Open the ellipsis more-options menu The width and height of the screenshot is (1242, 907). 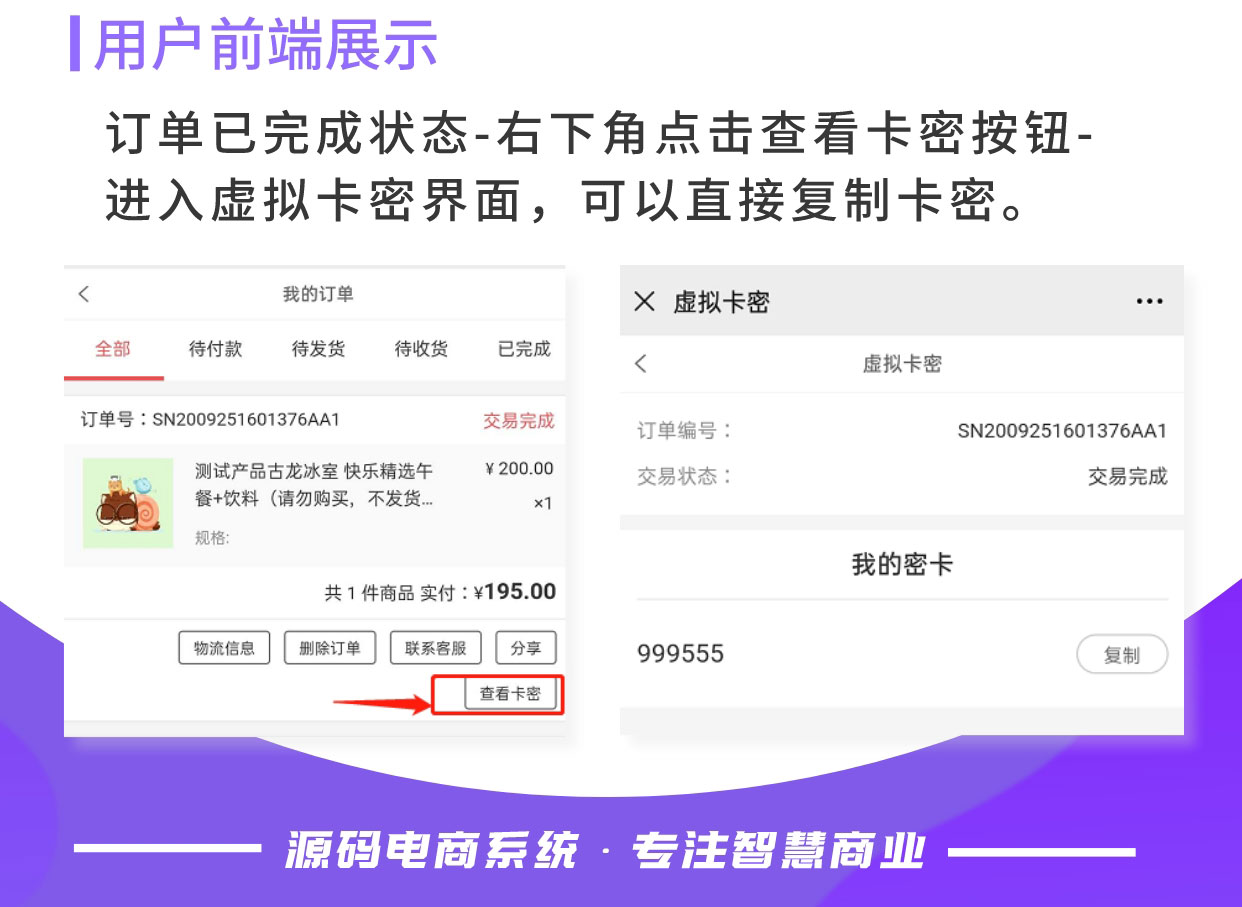[1148, 300]
